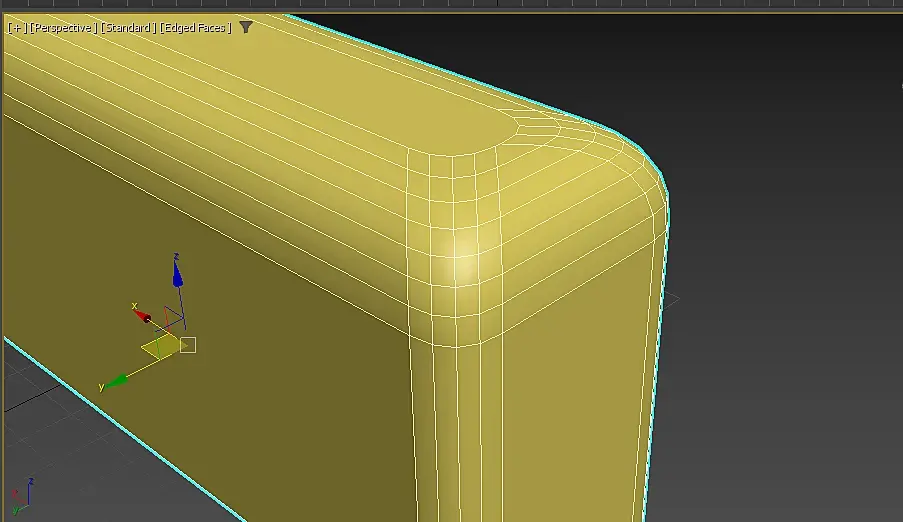Select the red X axis gizmo arrow
The image size is (903, 522).
point(142,315)
